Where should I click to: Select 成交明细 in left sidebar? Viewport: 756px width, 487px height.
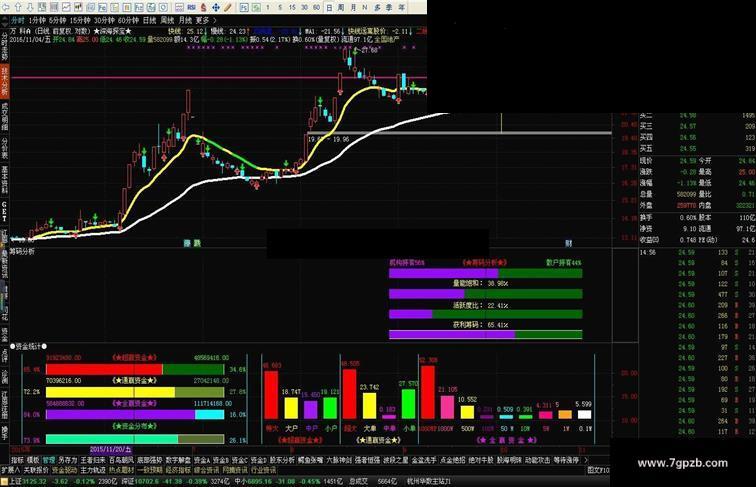click(4, 116)
